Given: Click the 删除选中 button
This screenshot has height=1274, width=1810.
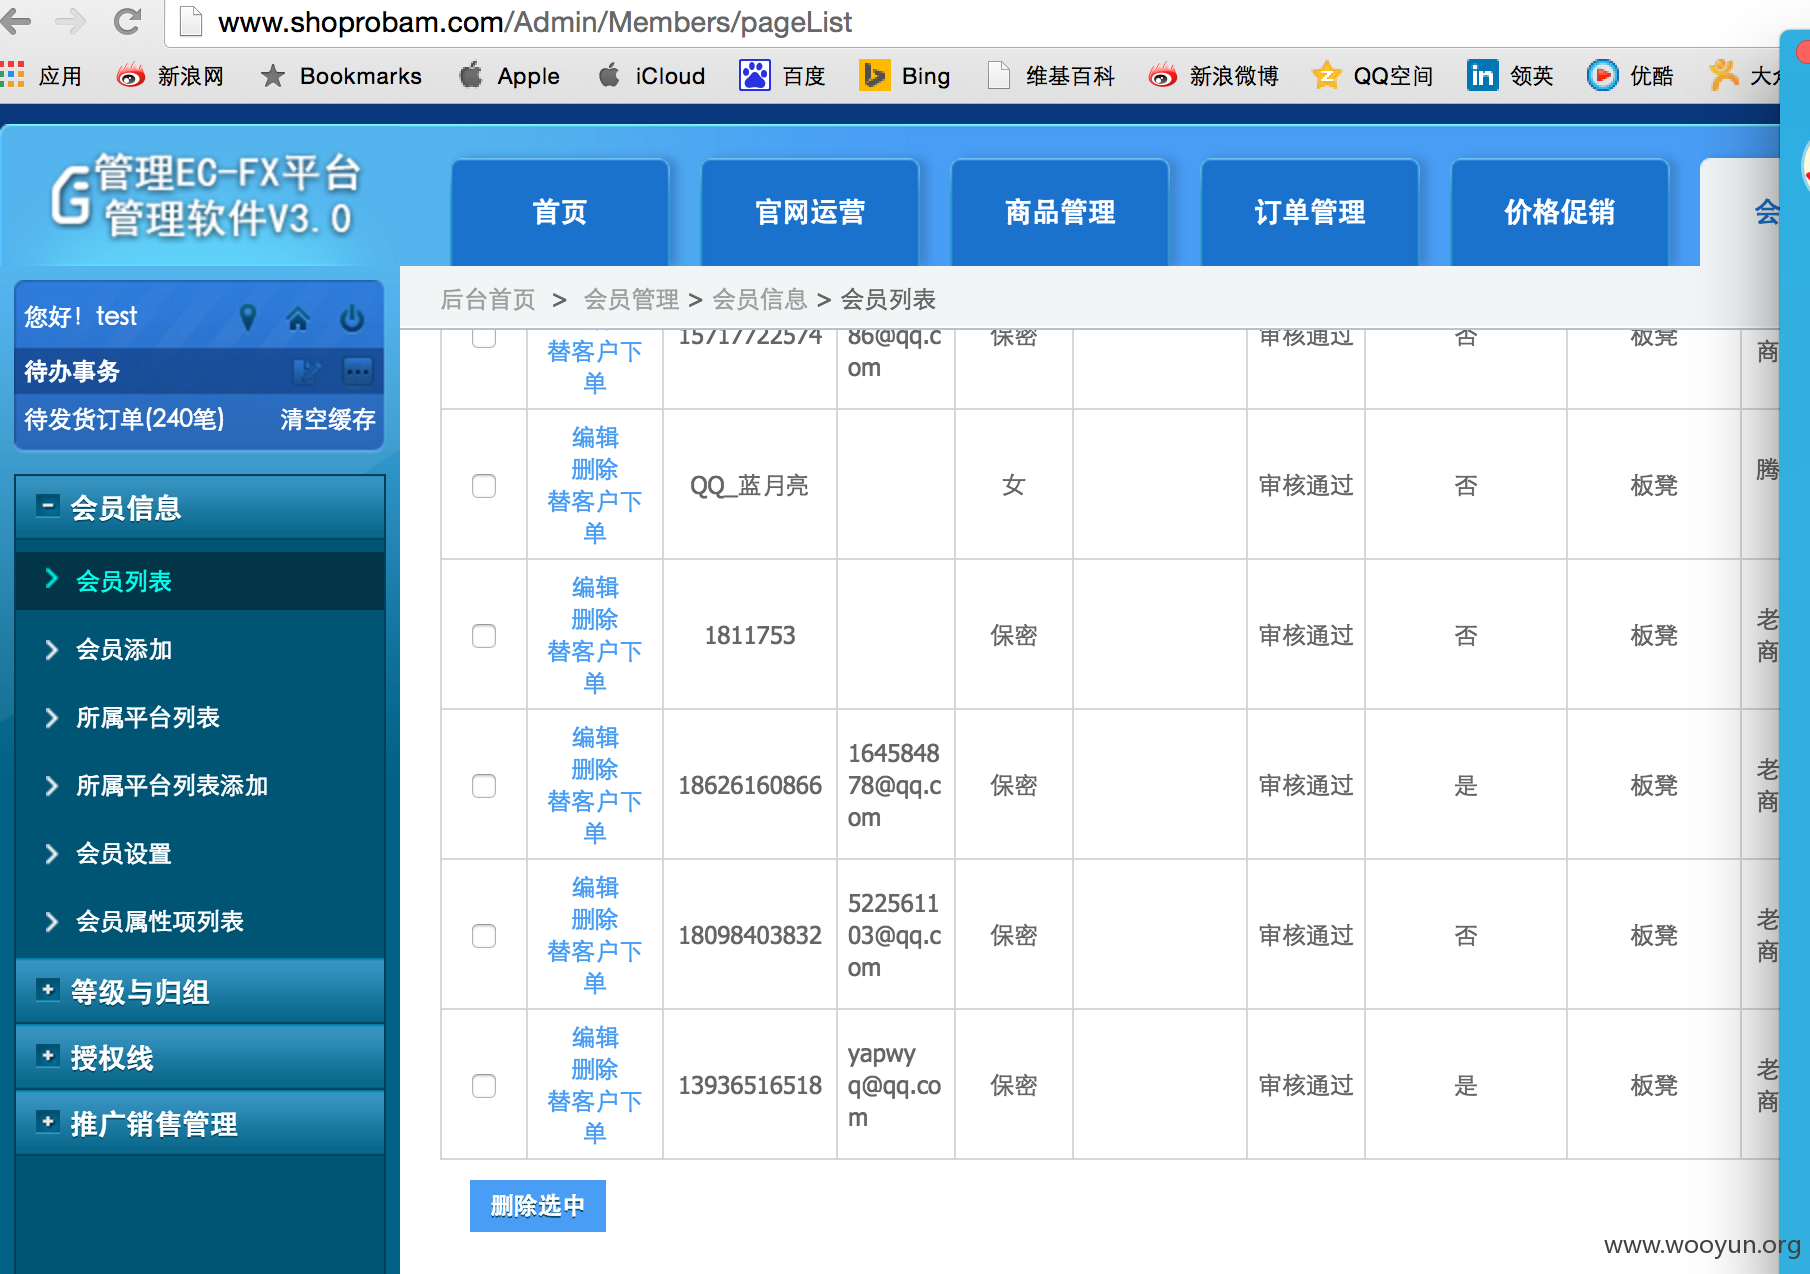Looking at the screenshot, I should 538,1206.
